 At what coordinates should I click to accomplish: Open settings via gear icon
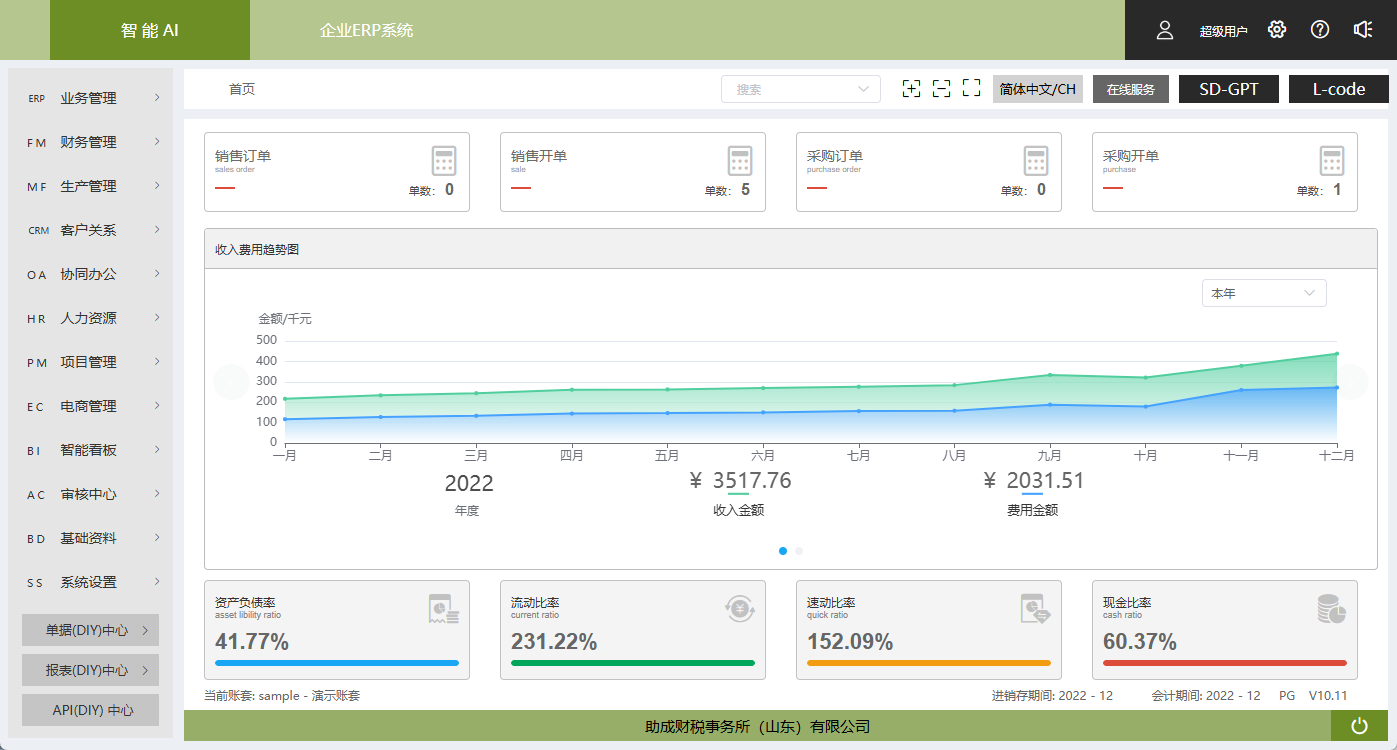point(1276,30)
